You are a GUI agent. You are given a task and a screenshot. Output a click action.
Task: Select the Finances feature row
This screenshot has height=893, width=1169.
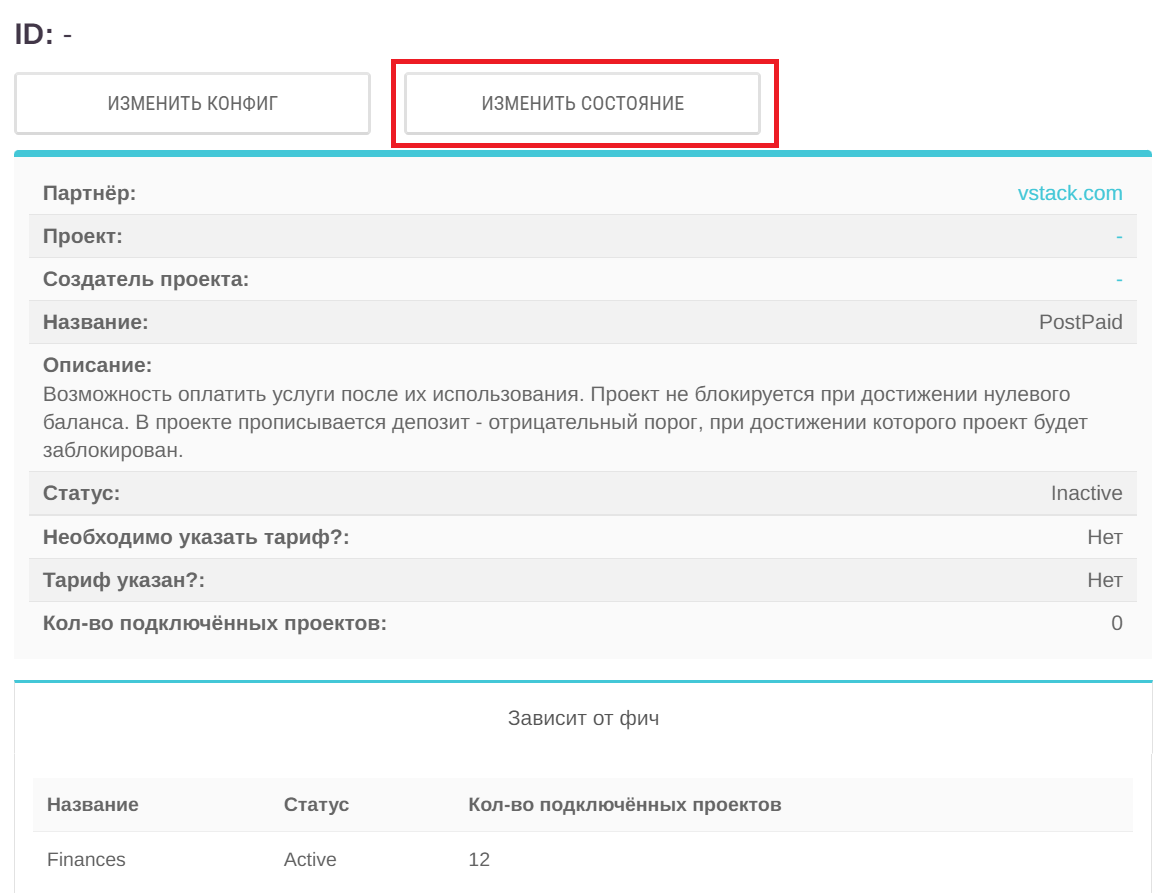coord(86,859)
